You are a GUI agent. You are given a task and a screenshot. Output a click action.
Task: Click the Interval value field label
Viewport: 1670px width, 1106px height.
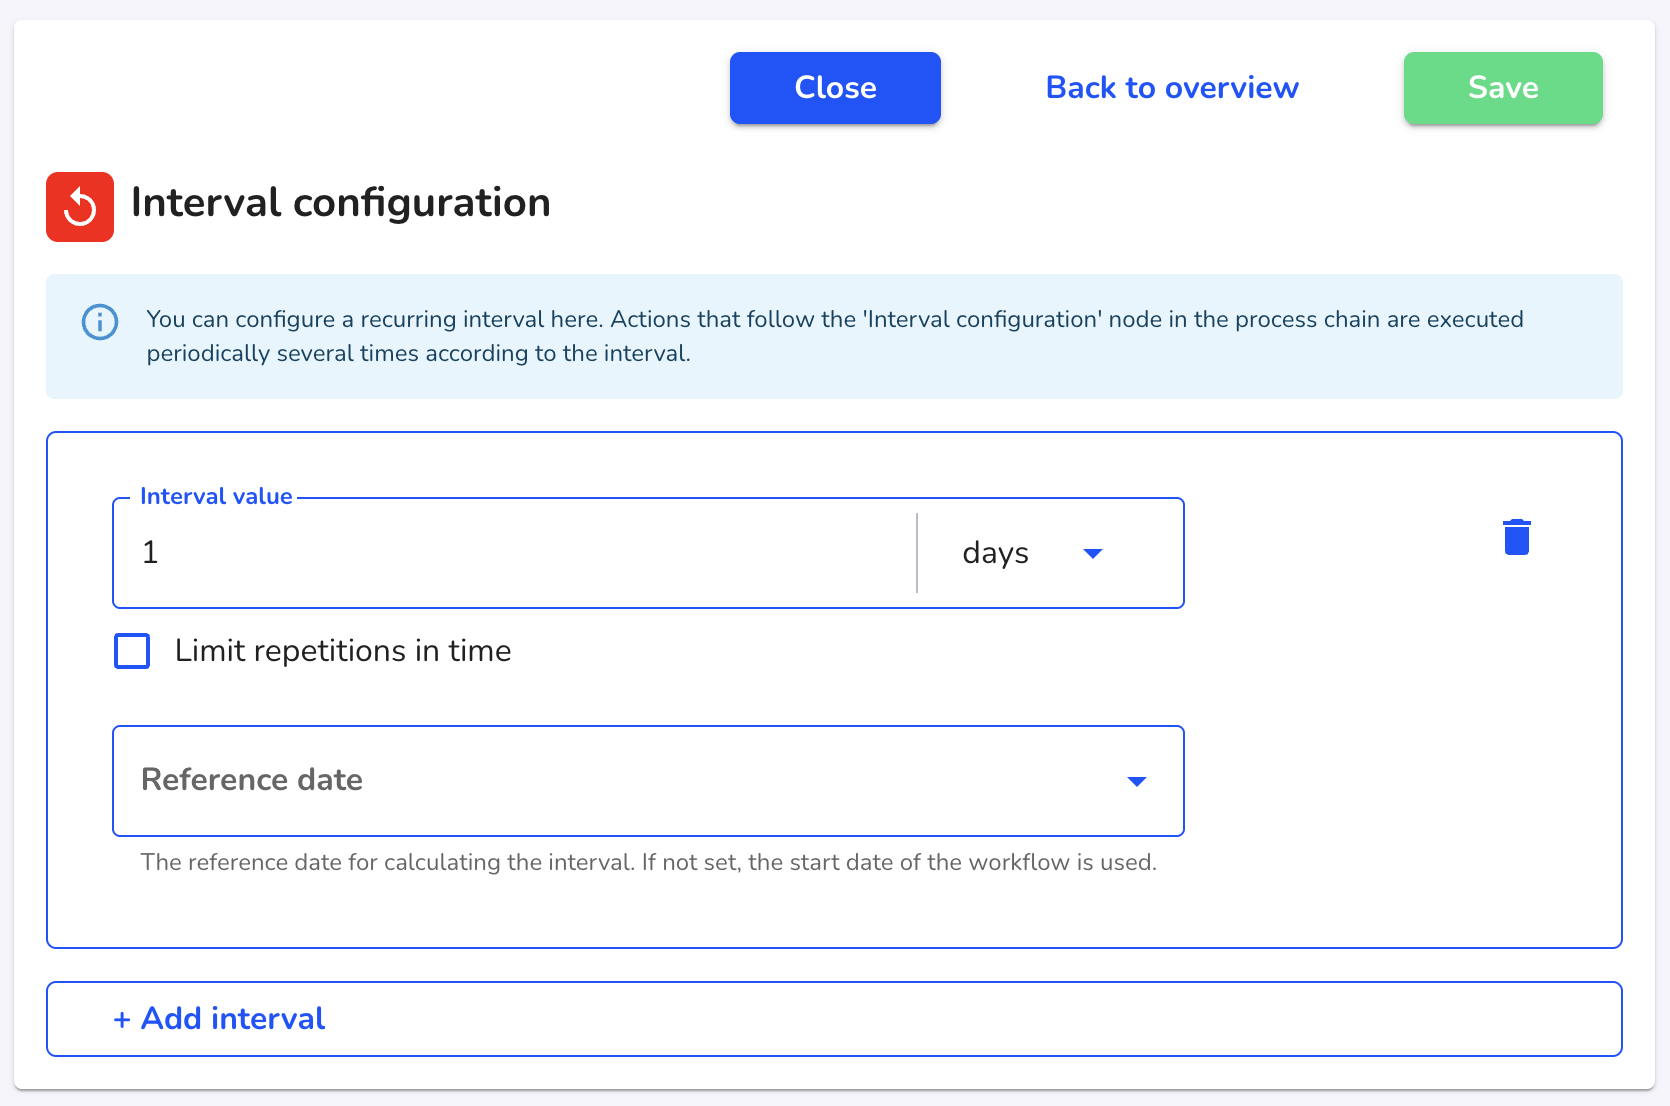(216, 496)
